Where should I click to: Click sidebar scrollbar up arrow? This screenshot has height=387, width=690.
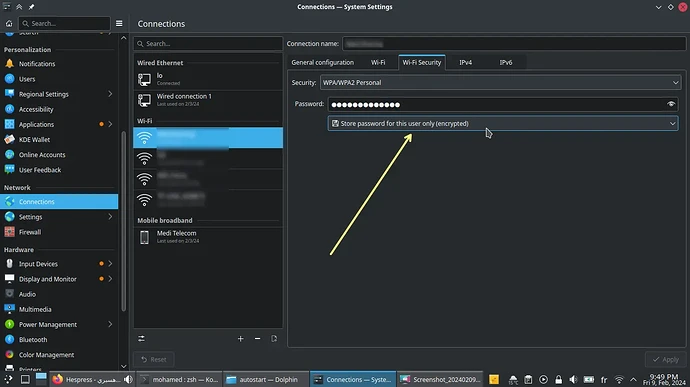(x=124, y=38)
